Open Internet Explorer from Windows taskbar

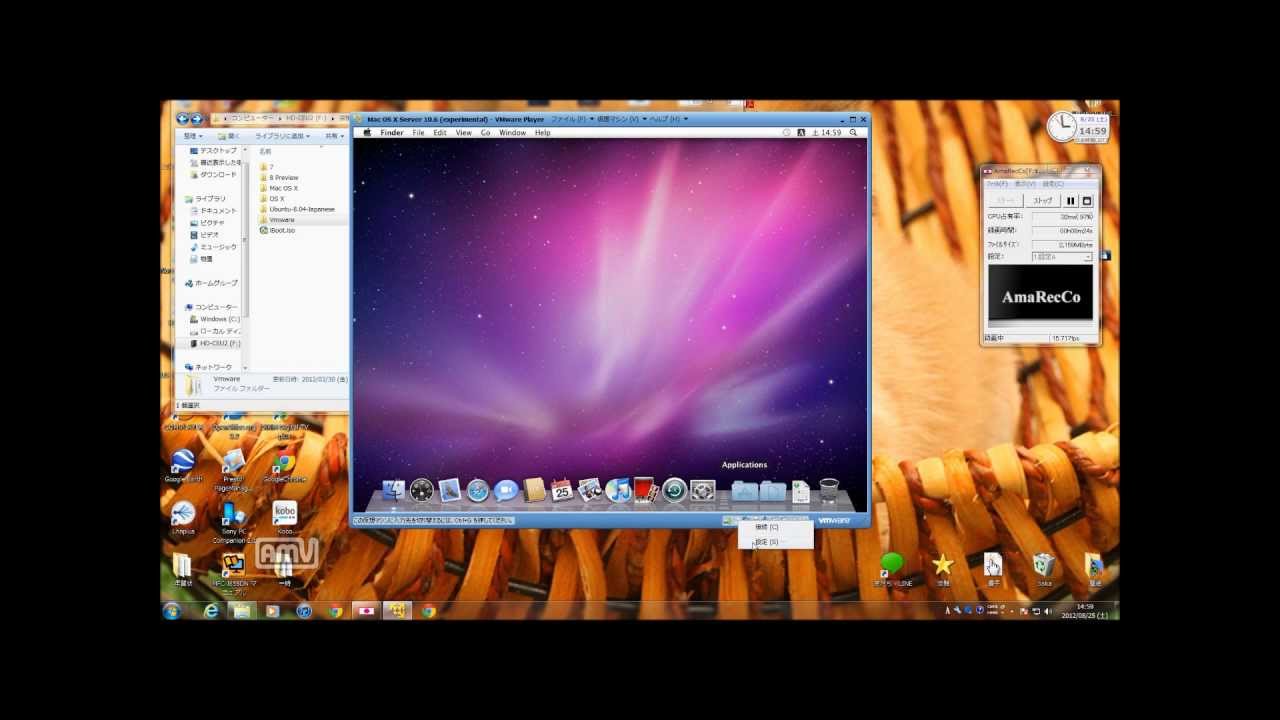coord(211,610)
